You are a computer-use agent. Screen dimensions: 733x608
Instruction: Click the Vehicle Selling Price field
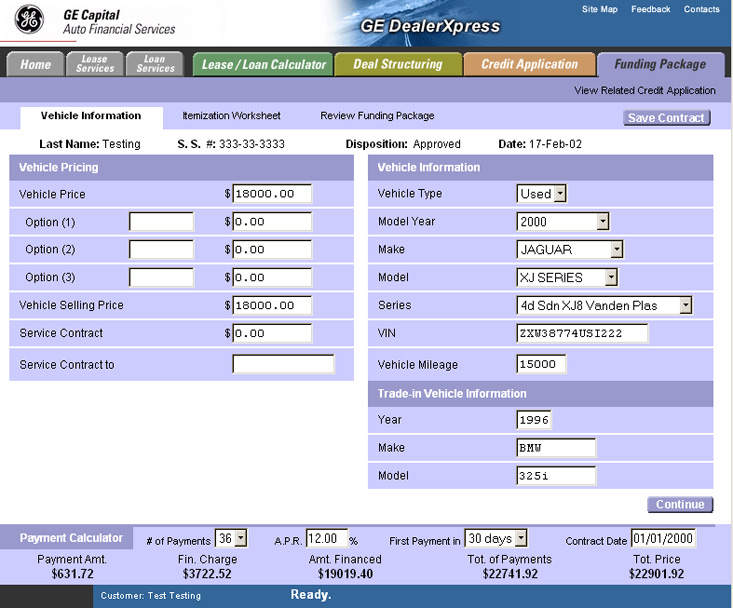coord(272,305)
